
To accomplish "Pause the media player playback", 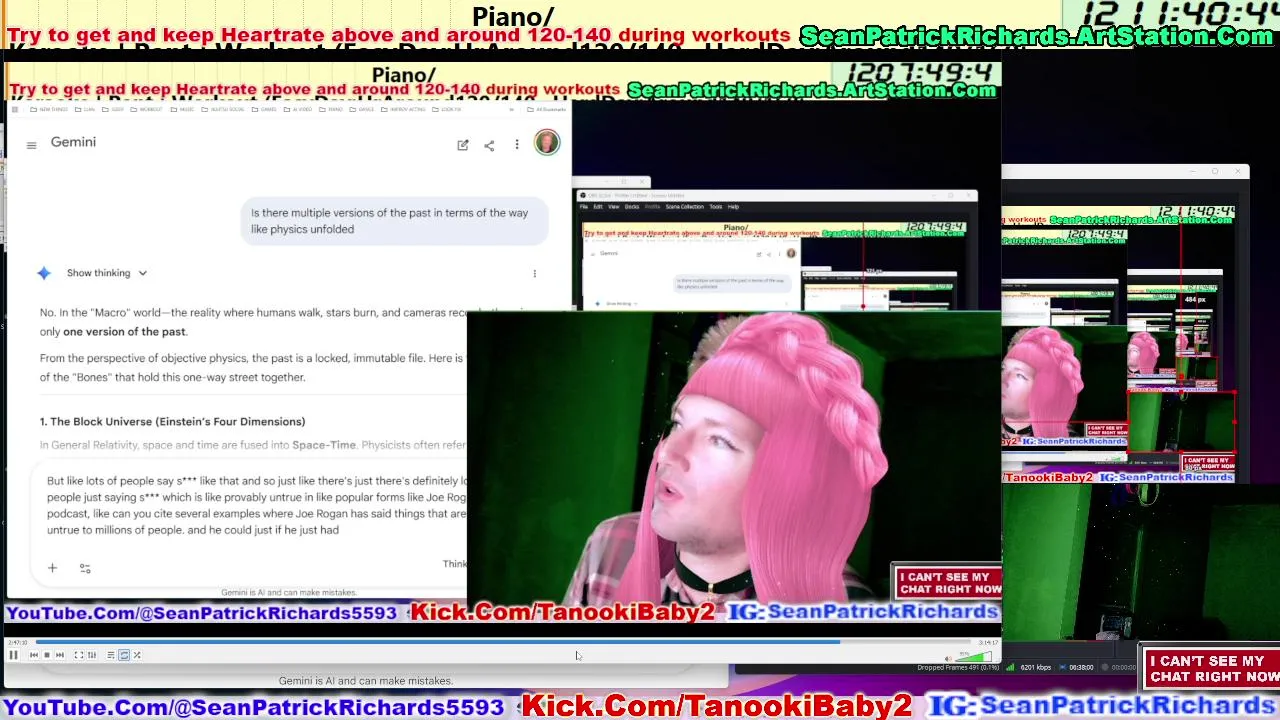I will coord(13,655).
